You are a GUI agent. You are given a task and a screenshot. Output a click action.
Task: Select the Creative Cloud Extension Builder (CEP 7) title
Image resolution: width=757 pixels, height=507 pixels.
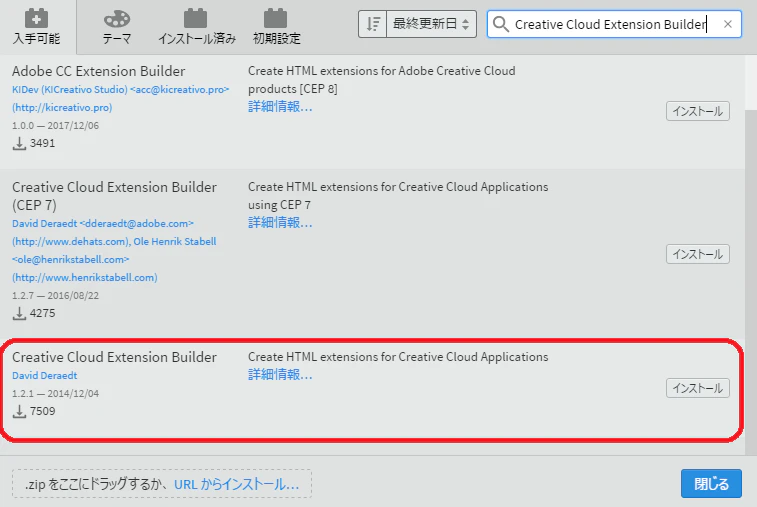114,196
